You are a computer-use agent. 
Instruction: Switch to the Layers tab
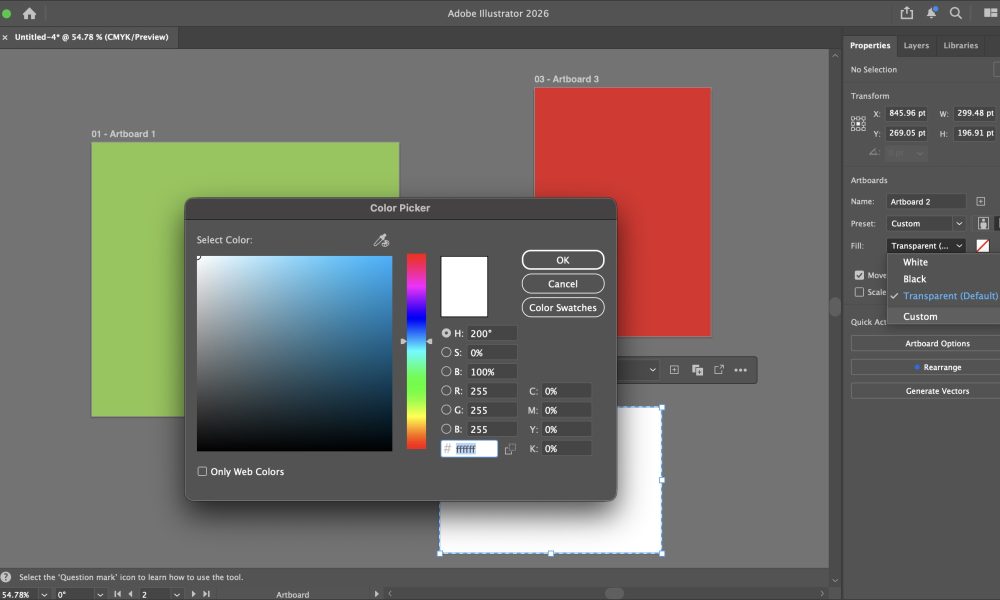point(916,46)
